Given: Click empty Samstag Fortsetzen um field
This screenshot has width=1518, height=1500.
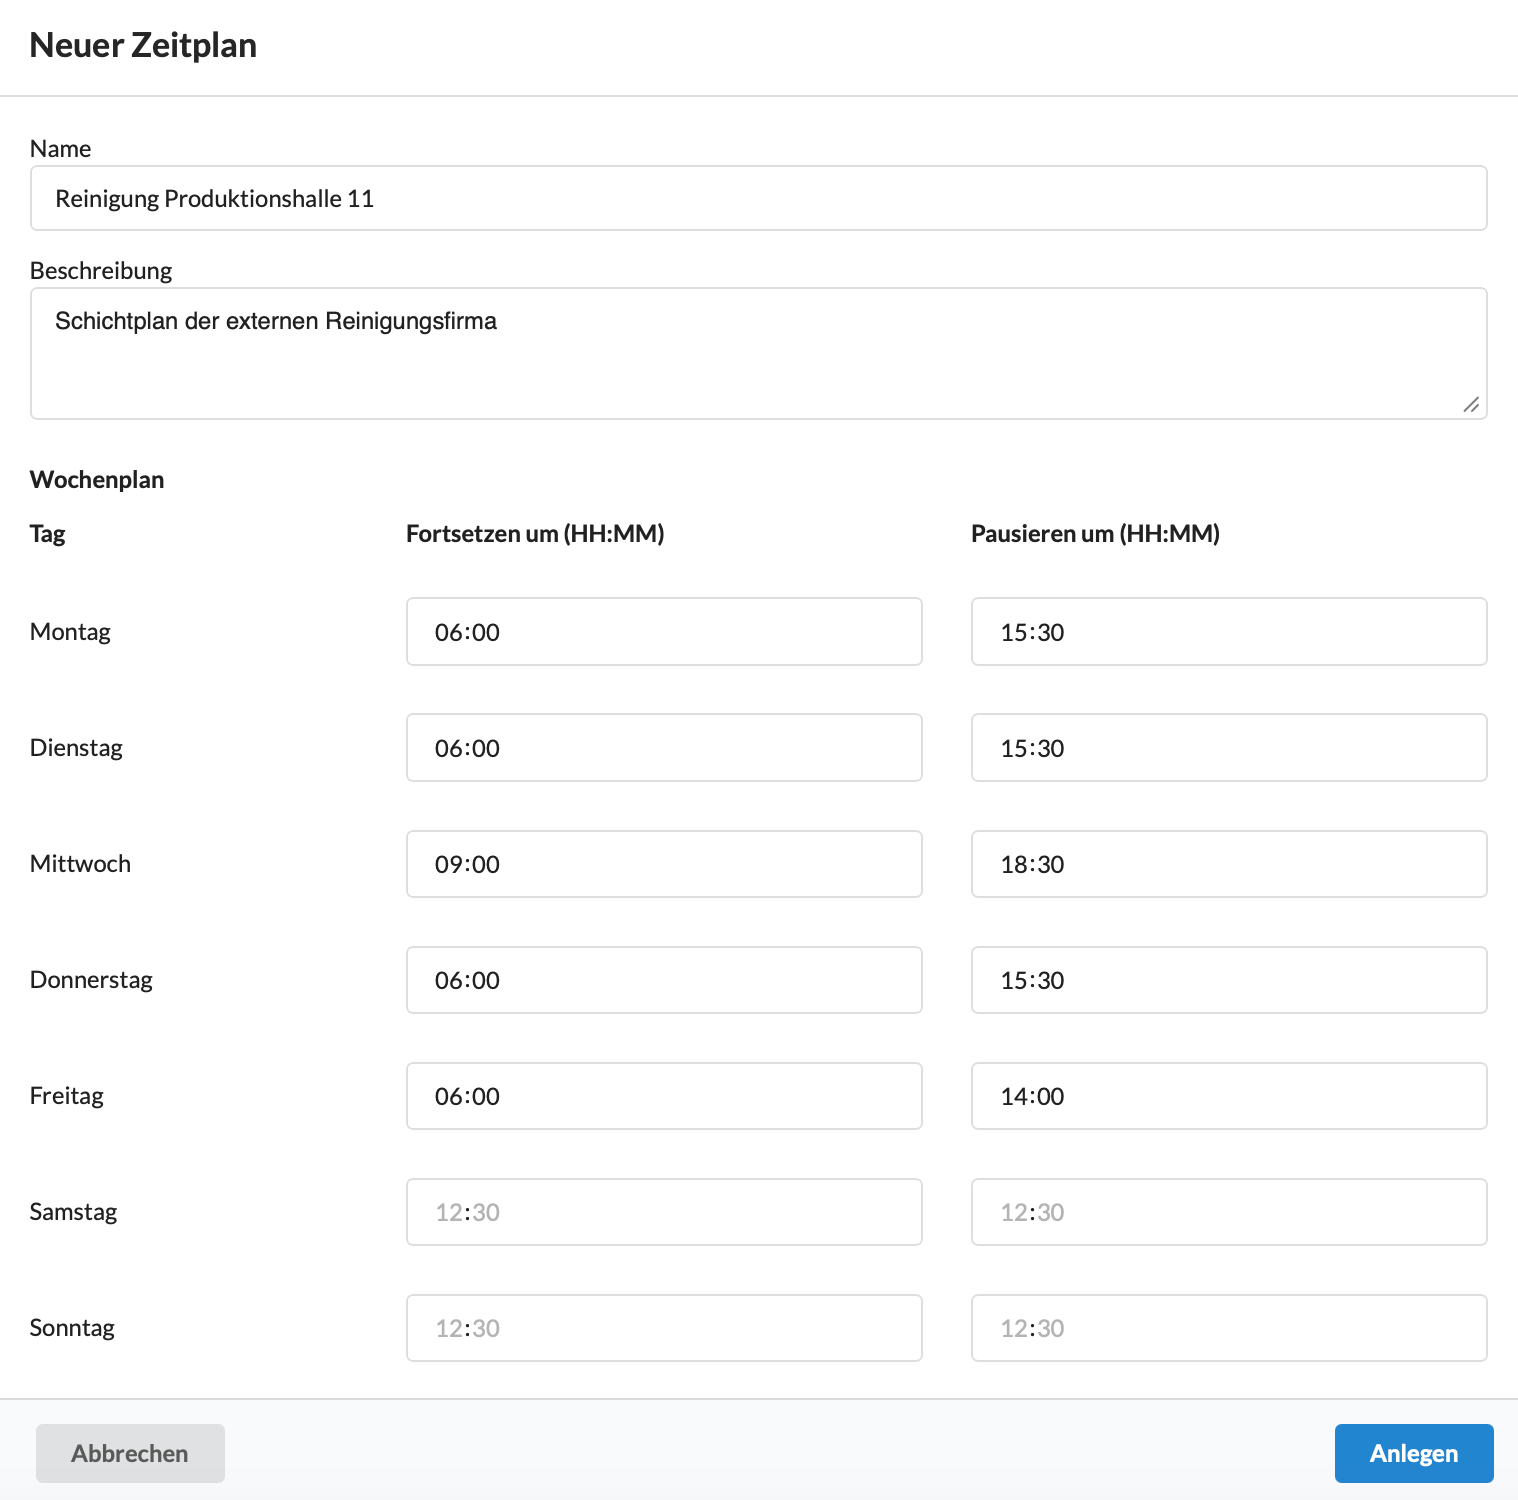Looking at the screenshot, I should click(664, 1212).
